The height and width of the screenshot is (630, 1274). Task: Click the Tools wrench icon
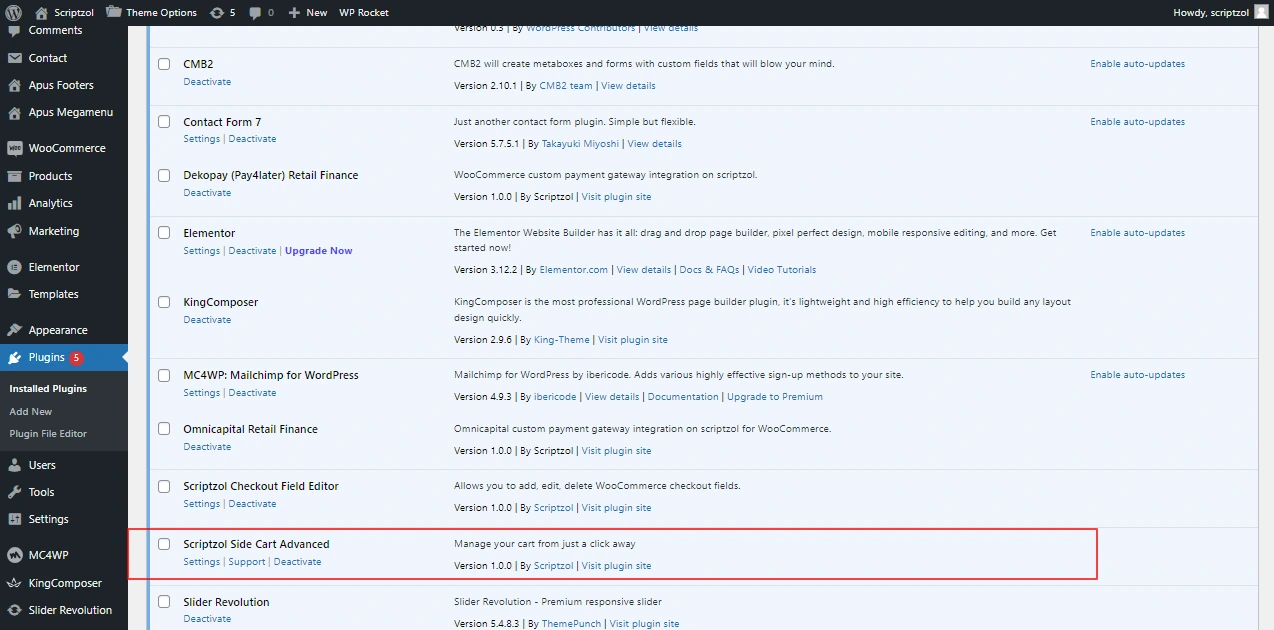(x=14, y=492)
